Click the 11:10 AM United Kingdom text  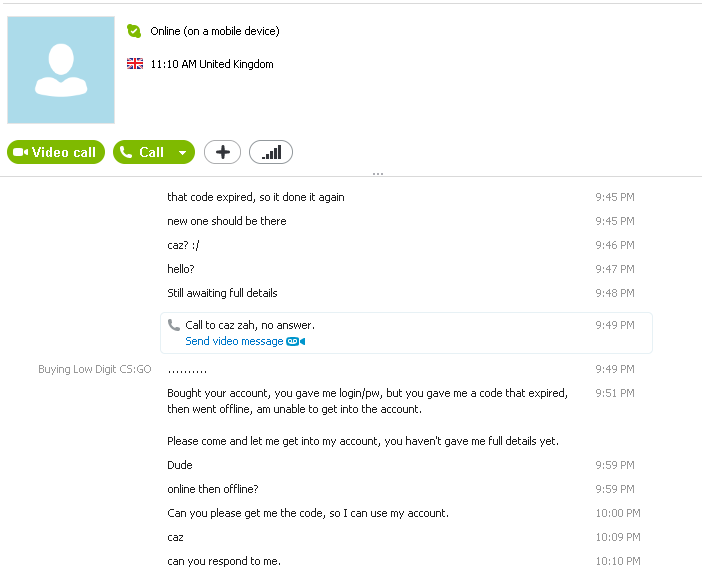point(212,64)
